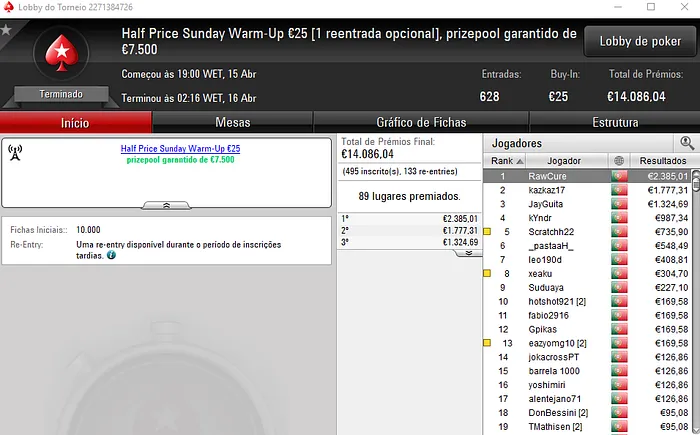Switch to the Mesas tab
700x435 pixels.
tap(233, 122)
